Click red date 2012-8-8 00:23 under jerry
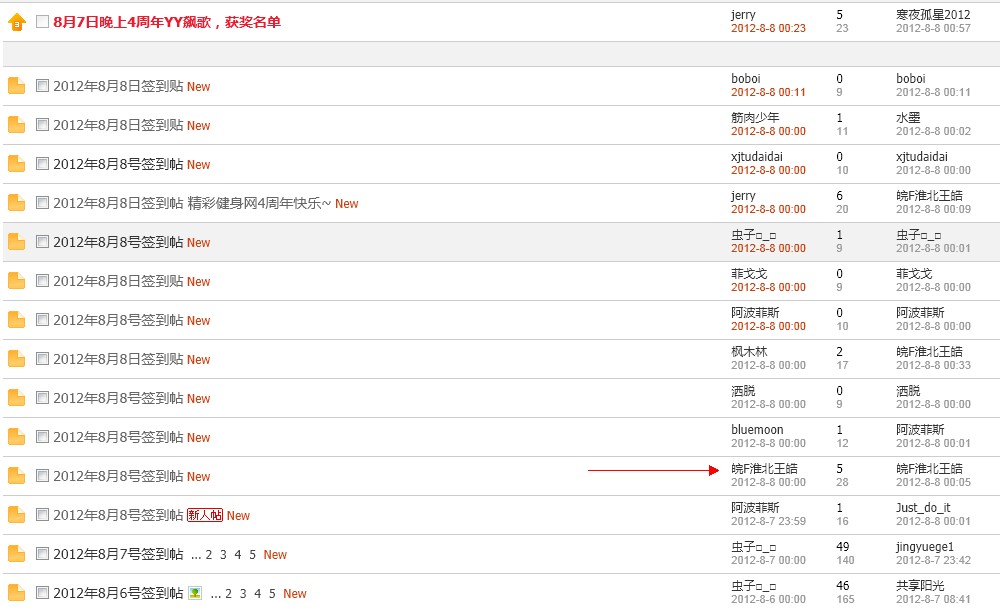Screen dimensions: 1000x610 pos(768,28)
